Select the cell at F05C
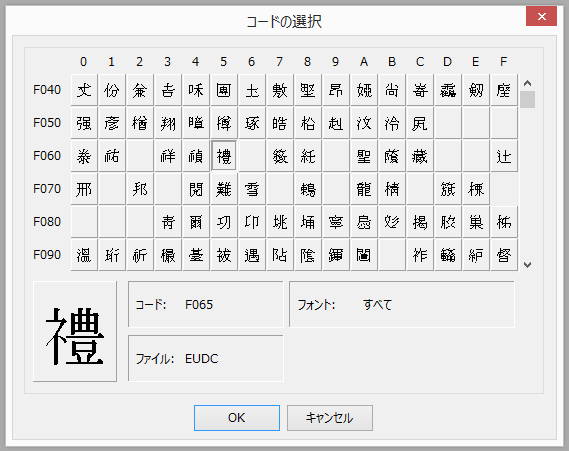The height and width of the screenshot is (451, 569). click(420, 123)
